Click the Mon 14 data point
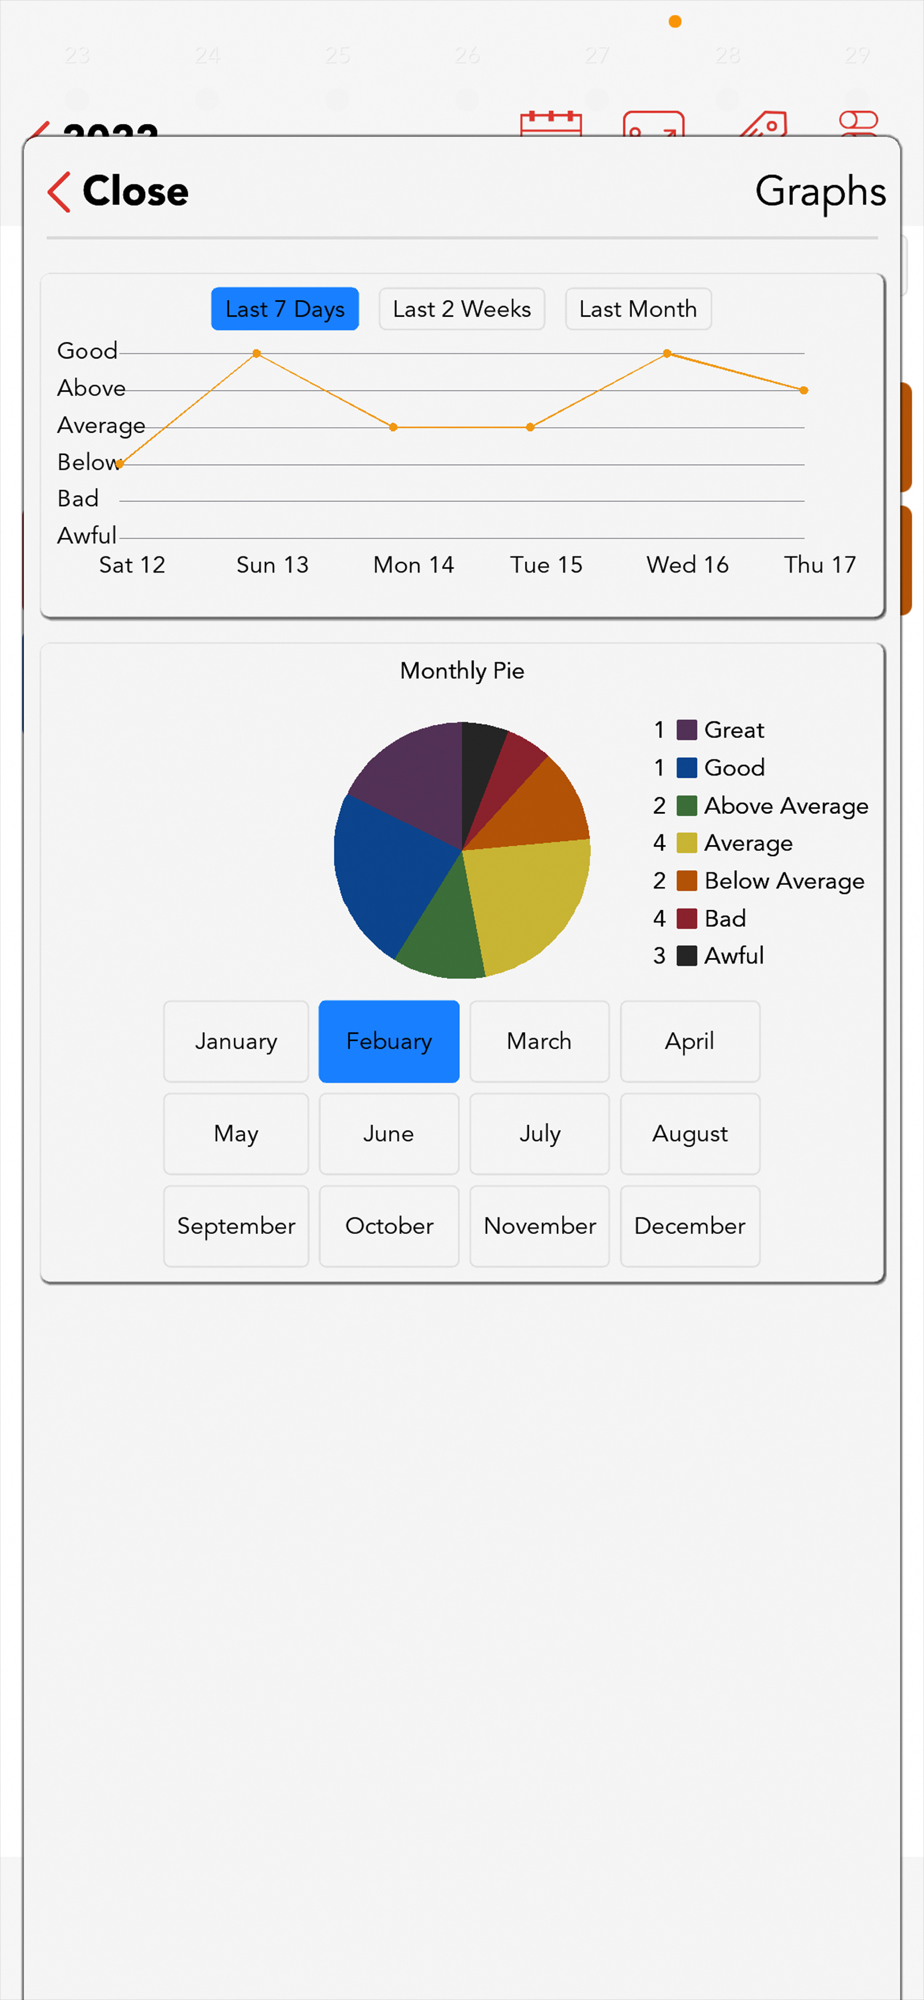 coord(393,427)
